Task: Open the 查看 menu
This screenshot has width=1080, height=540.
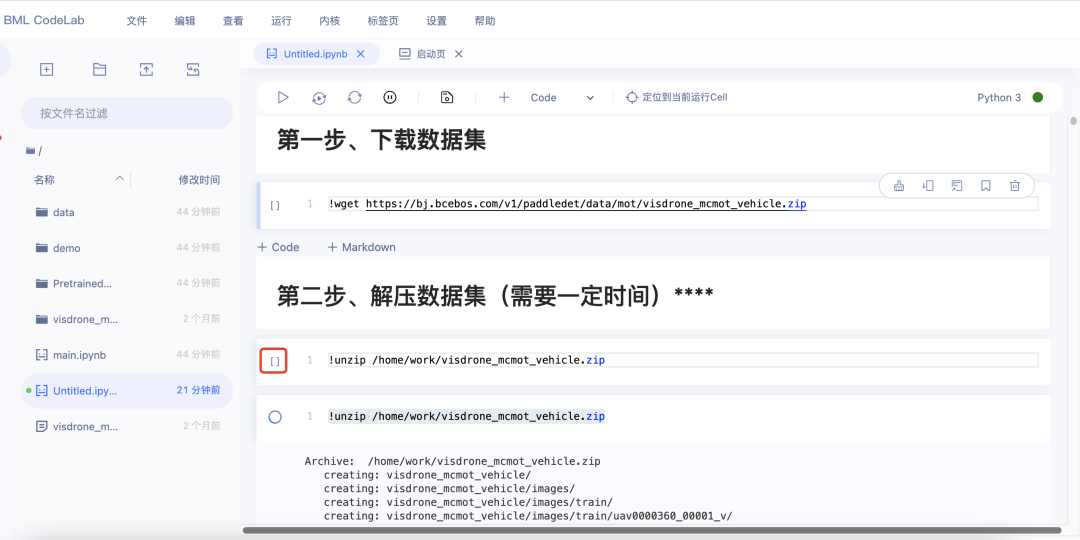Action: pos(233,21)
